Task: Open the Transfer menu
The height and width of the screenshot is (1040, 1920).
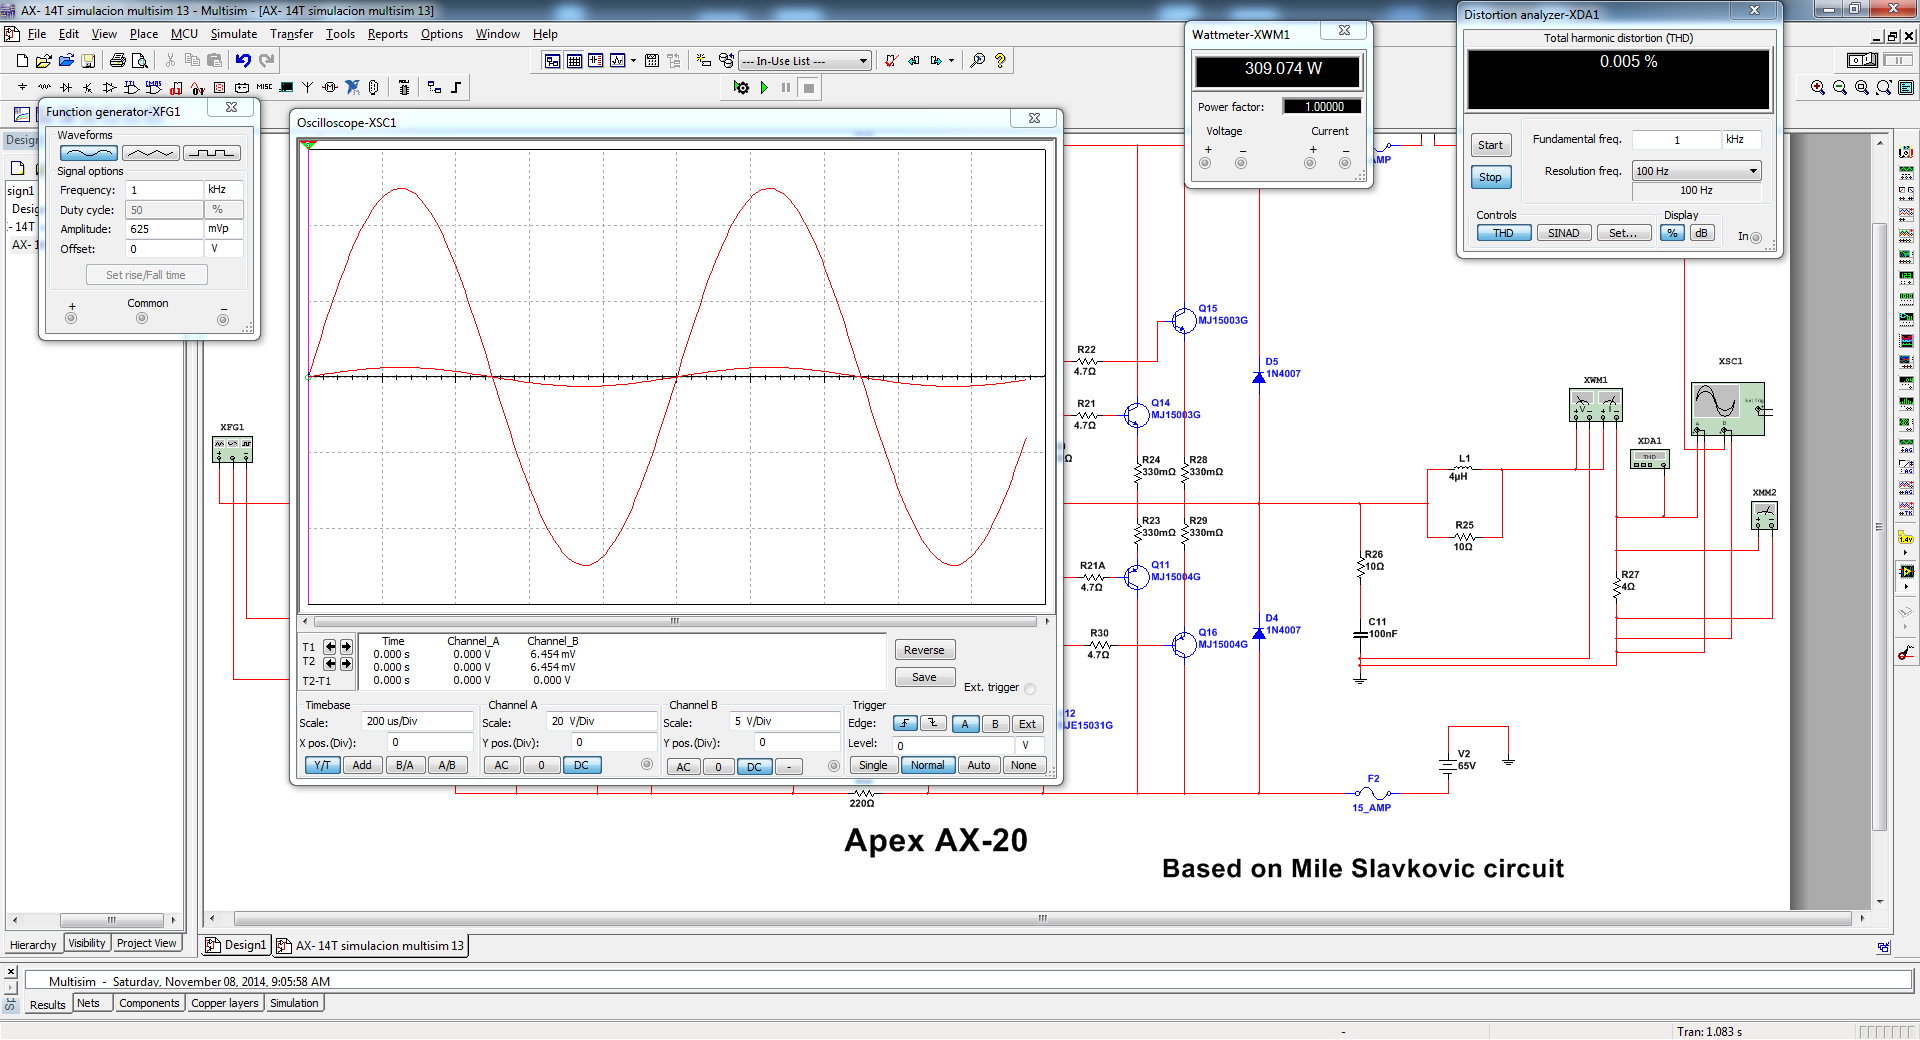Action: tap(291, 34)
